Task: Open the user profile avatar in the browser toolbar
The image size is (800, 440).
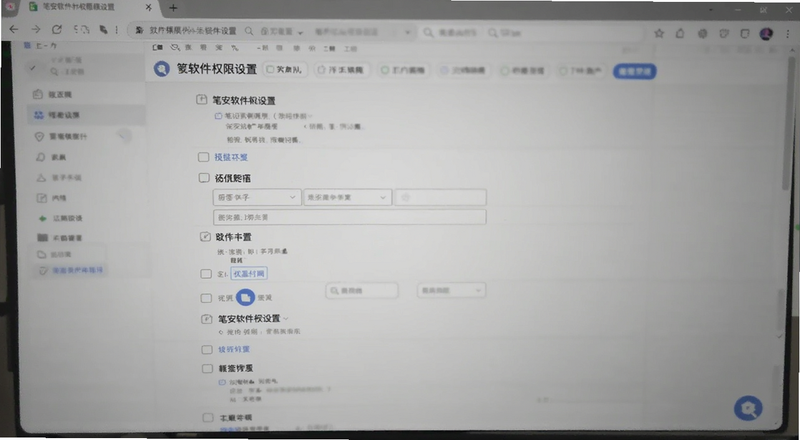Action: tap(766, 34)
